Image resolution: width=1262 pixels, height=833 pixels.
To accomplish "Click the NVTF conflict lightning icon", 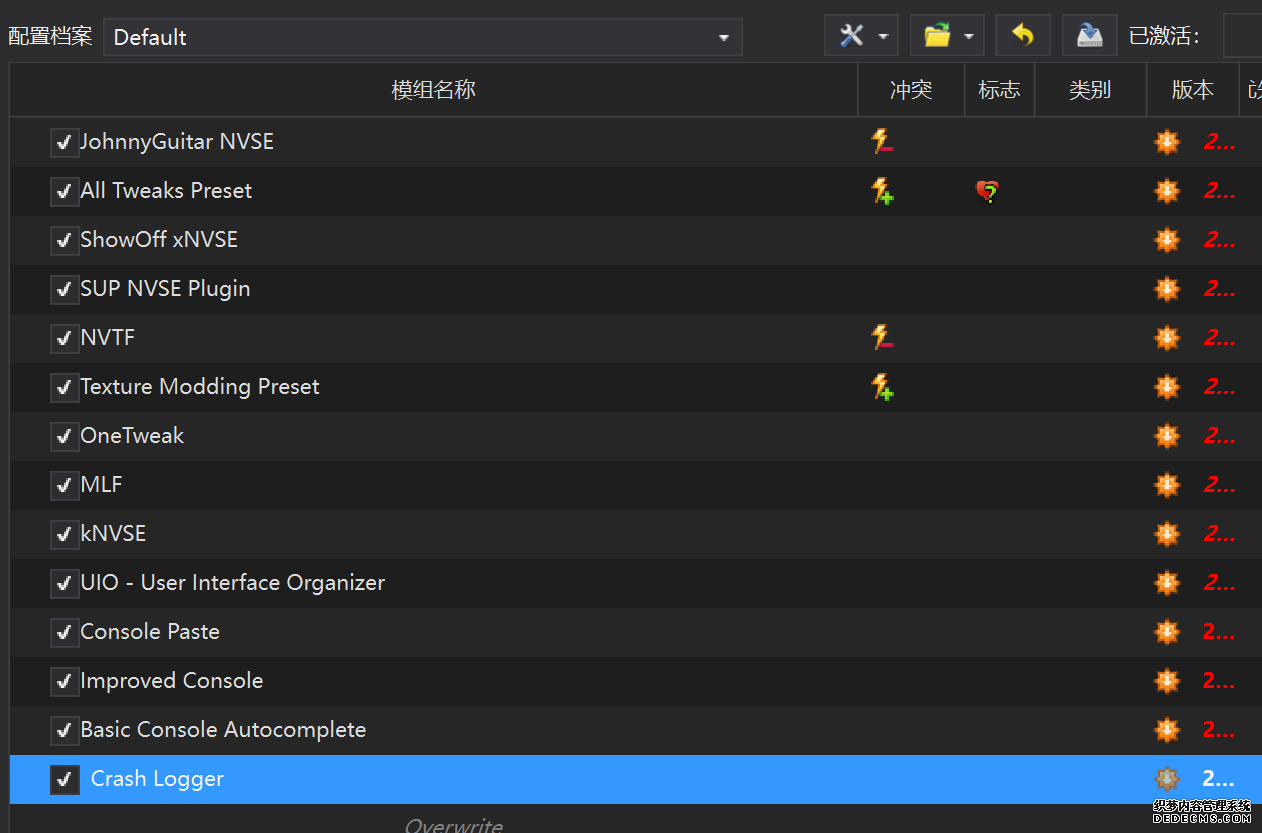I will coord(882,338).
